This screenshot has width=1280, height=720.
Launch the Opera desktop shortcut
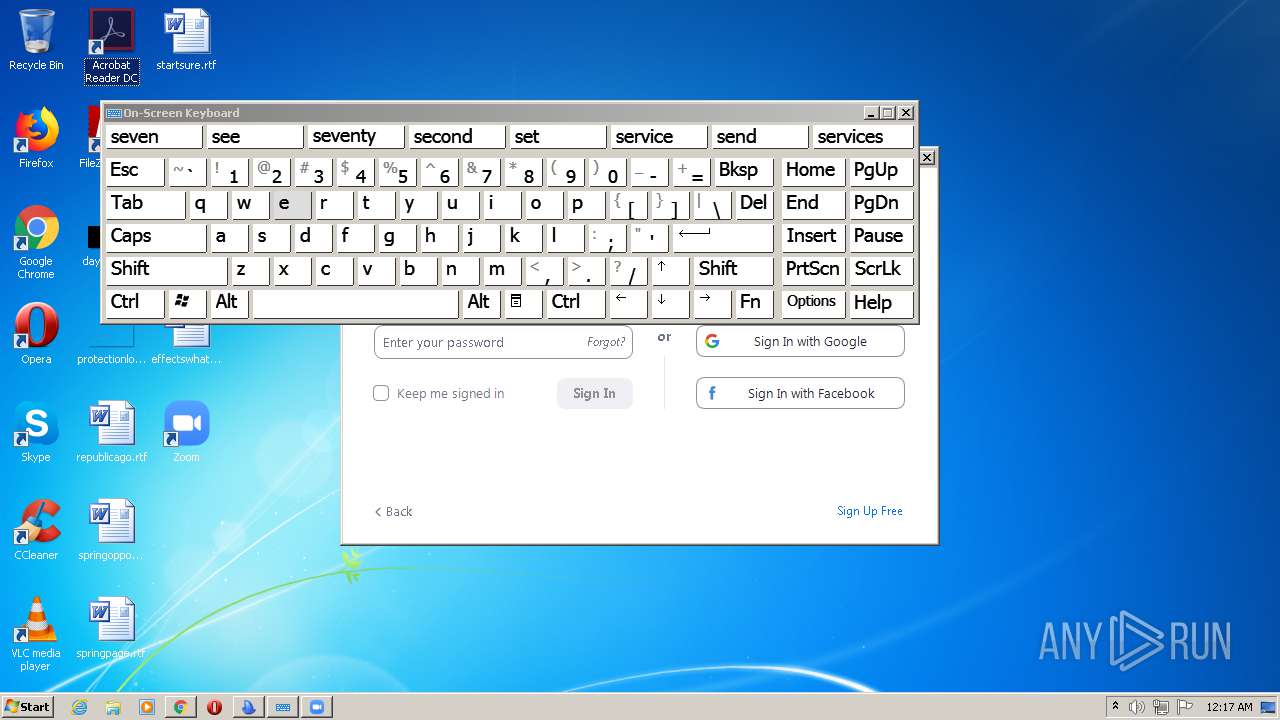pos(36,334)
